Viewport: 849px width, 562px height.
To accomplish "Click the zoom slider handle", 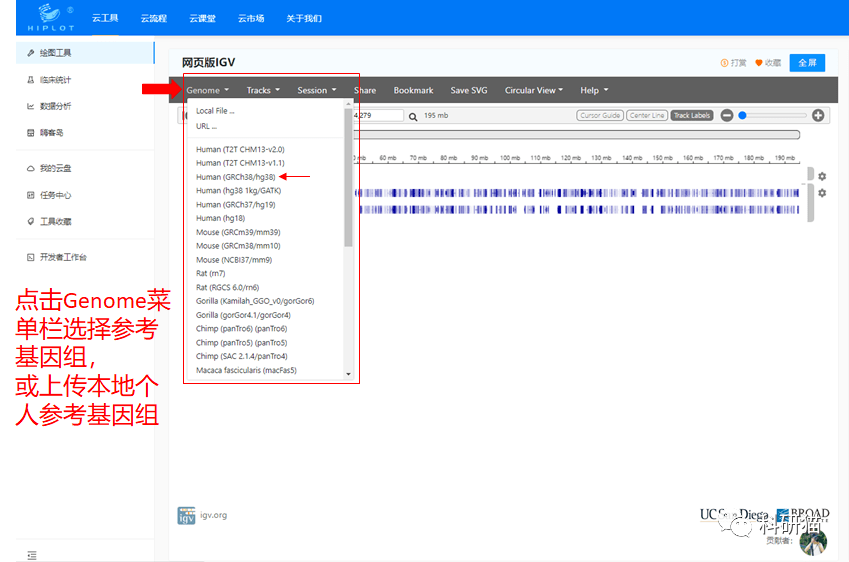I will pos(743,116).
